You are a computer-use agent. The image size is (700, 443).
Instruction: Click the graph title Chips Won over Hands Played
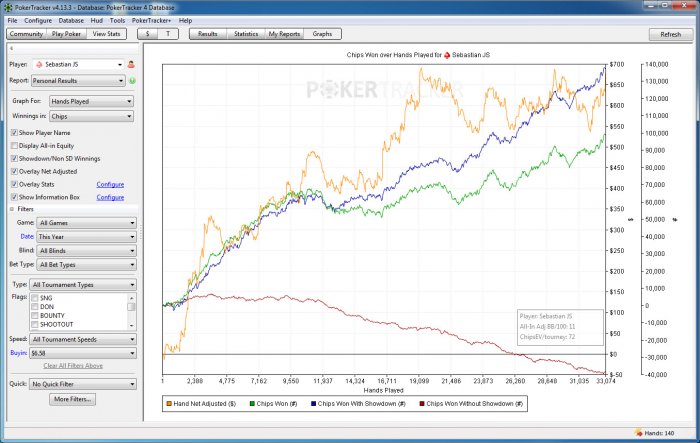(x=418, y=55)
